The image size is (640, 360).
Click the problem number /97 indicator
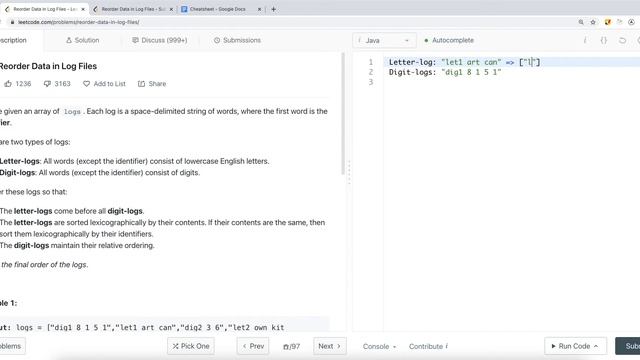[291, 347]
